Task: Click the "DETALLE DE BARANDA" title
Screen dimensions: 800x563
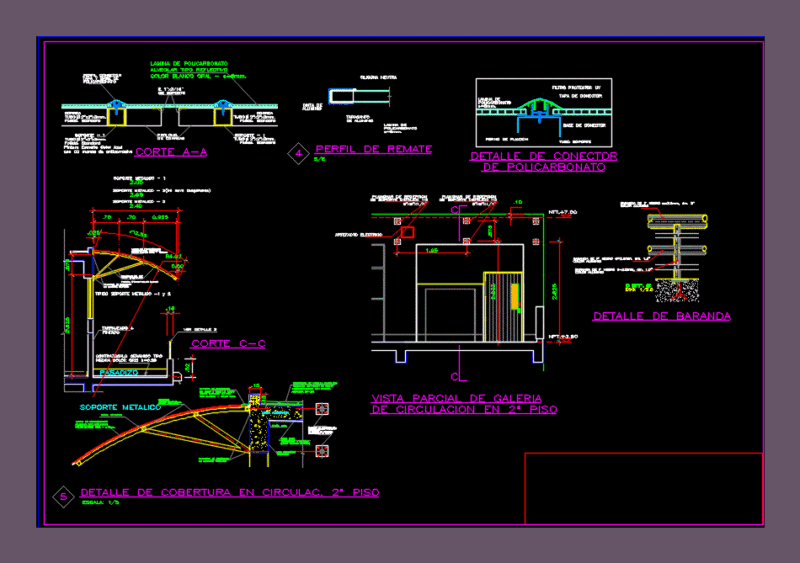Action: click(662, 316)
